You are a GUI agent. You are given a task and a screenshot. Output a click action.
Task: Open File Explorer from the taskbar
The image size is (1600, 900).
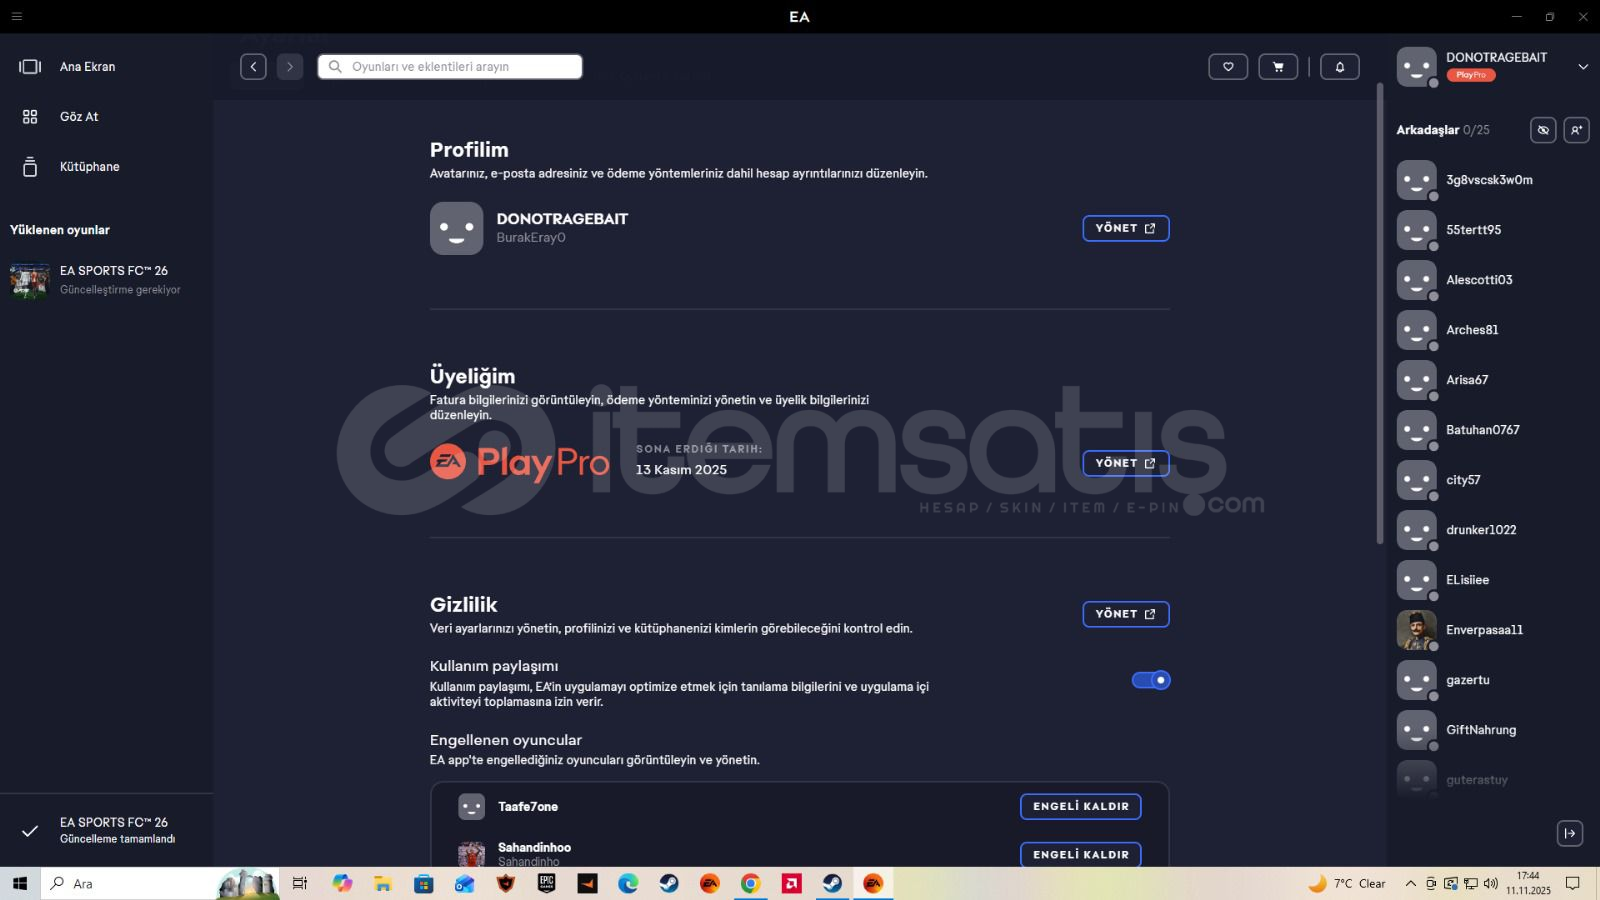383,884
